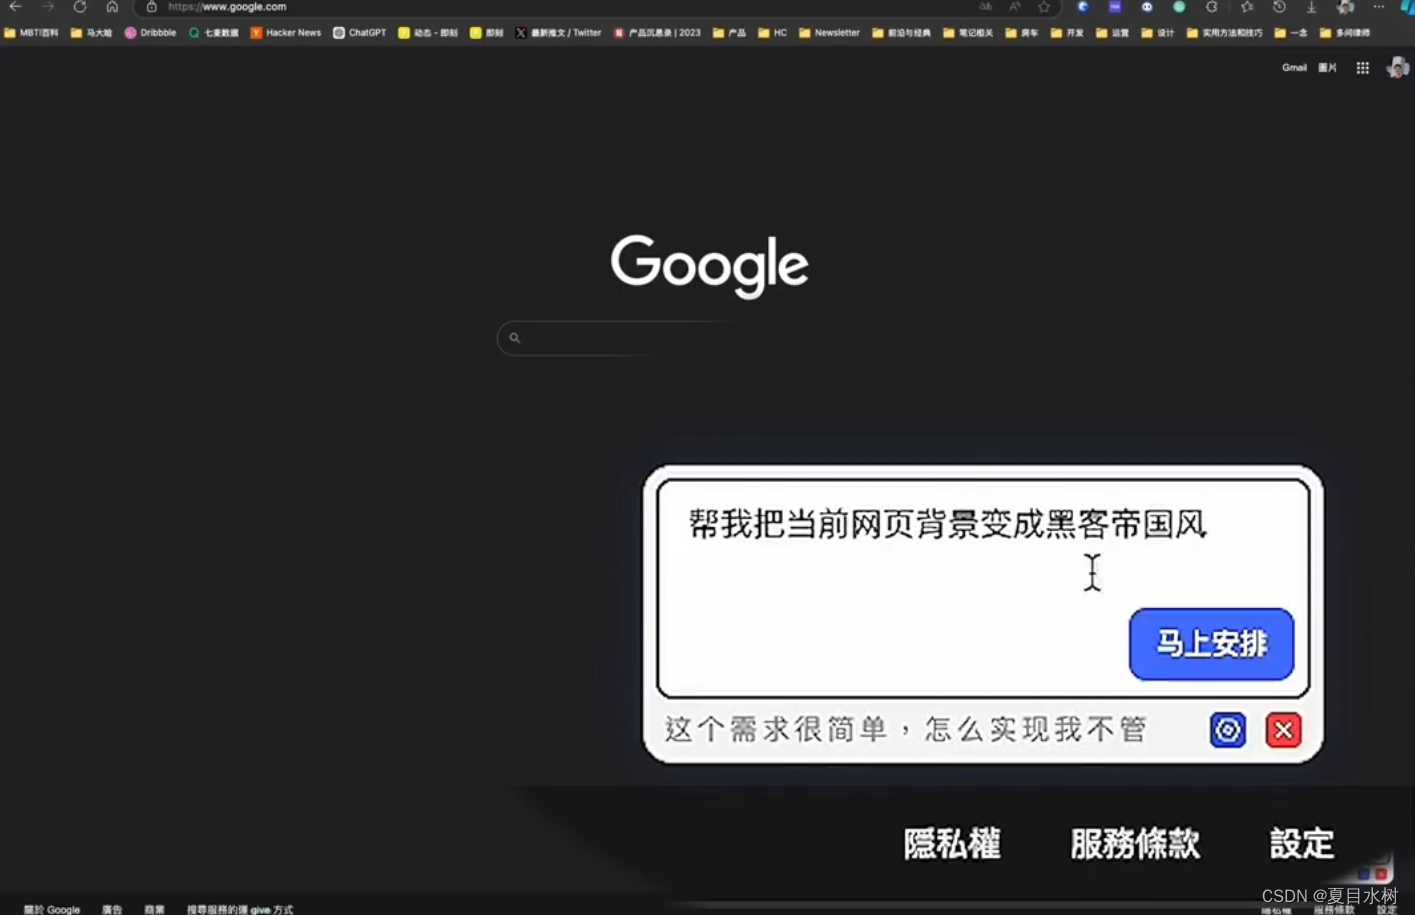Expand the 产品 bookmark folder
This screenshot has width=1415, height=915.
point(729,33)
